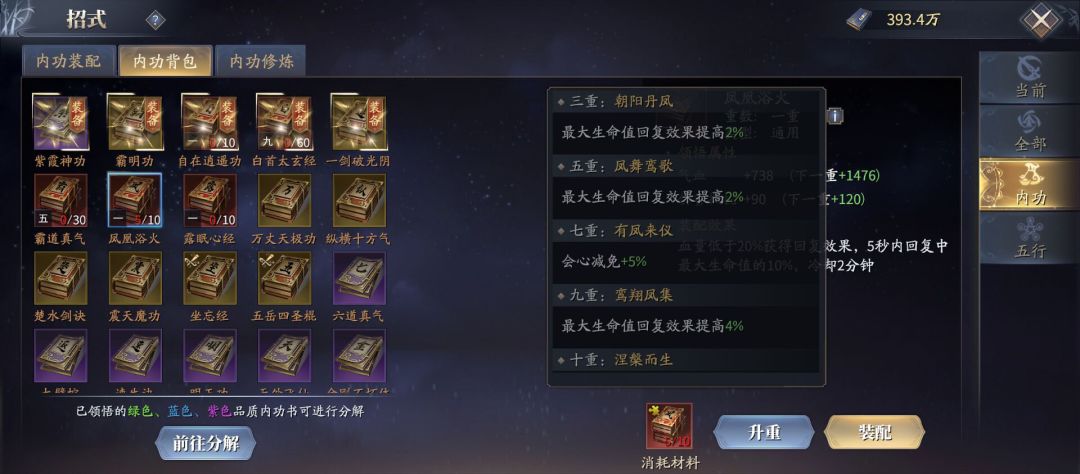Open the 内功修炼 tab

click(261, 61)
